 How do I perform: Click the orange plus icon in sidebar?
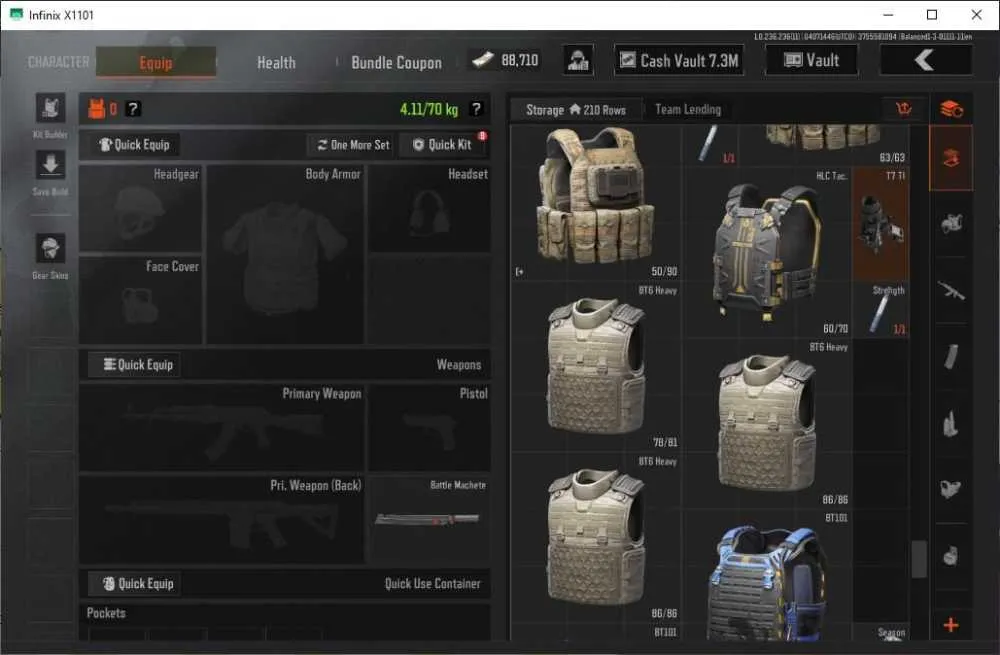[x=951, y=625]
